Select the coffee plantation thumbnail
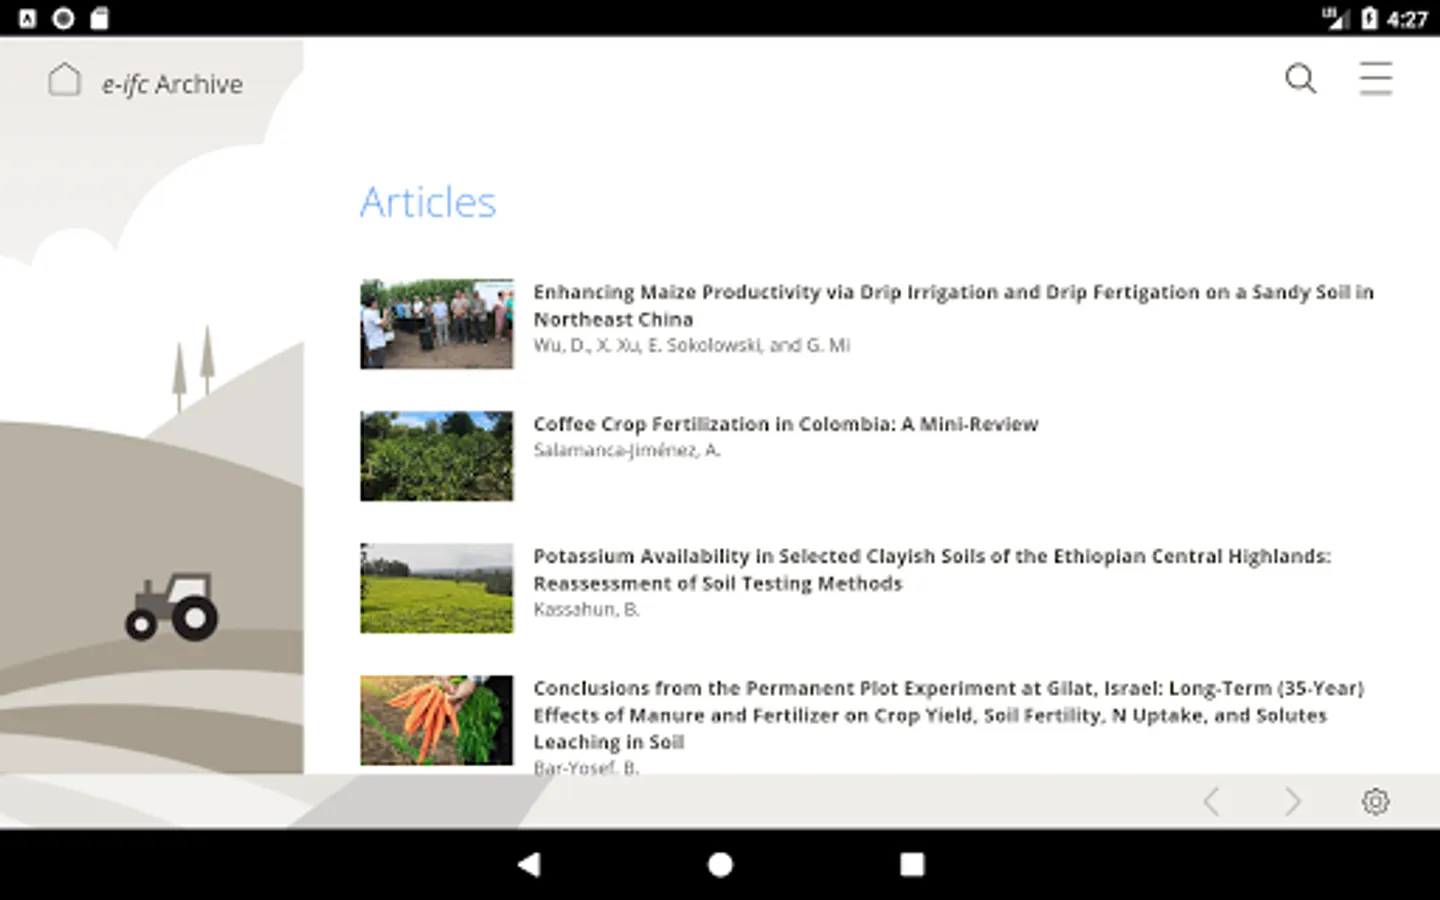 coord(437,456)
